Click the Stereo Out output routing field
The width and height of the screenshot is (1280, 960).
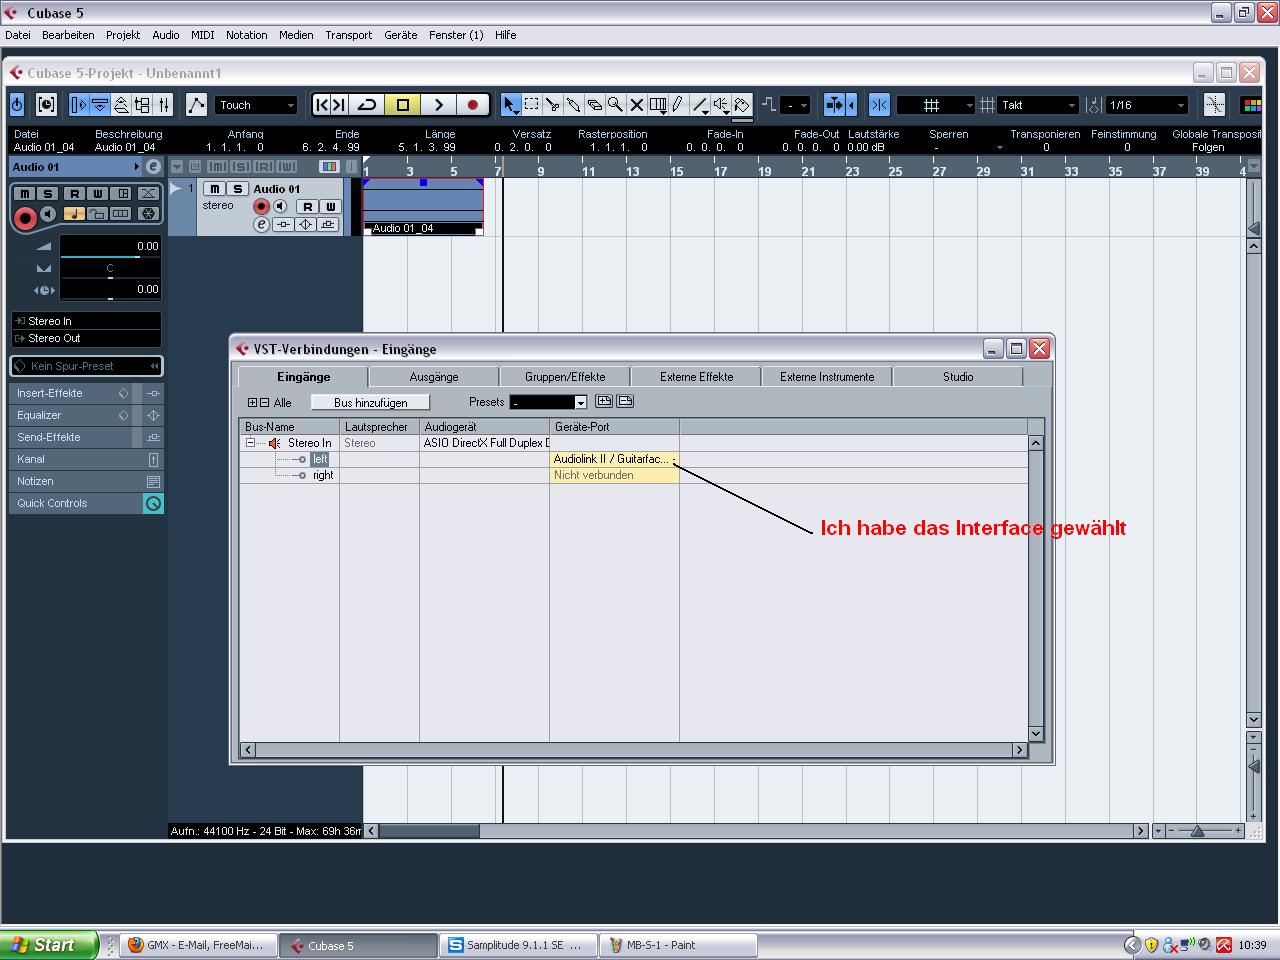86,338
